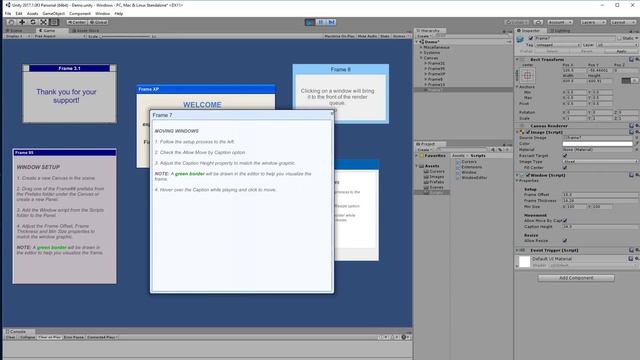Click the Step frame button

[331, 22]
